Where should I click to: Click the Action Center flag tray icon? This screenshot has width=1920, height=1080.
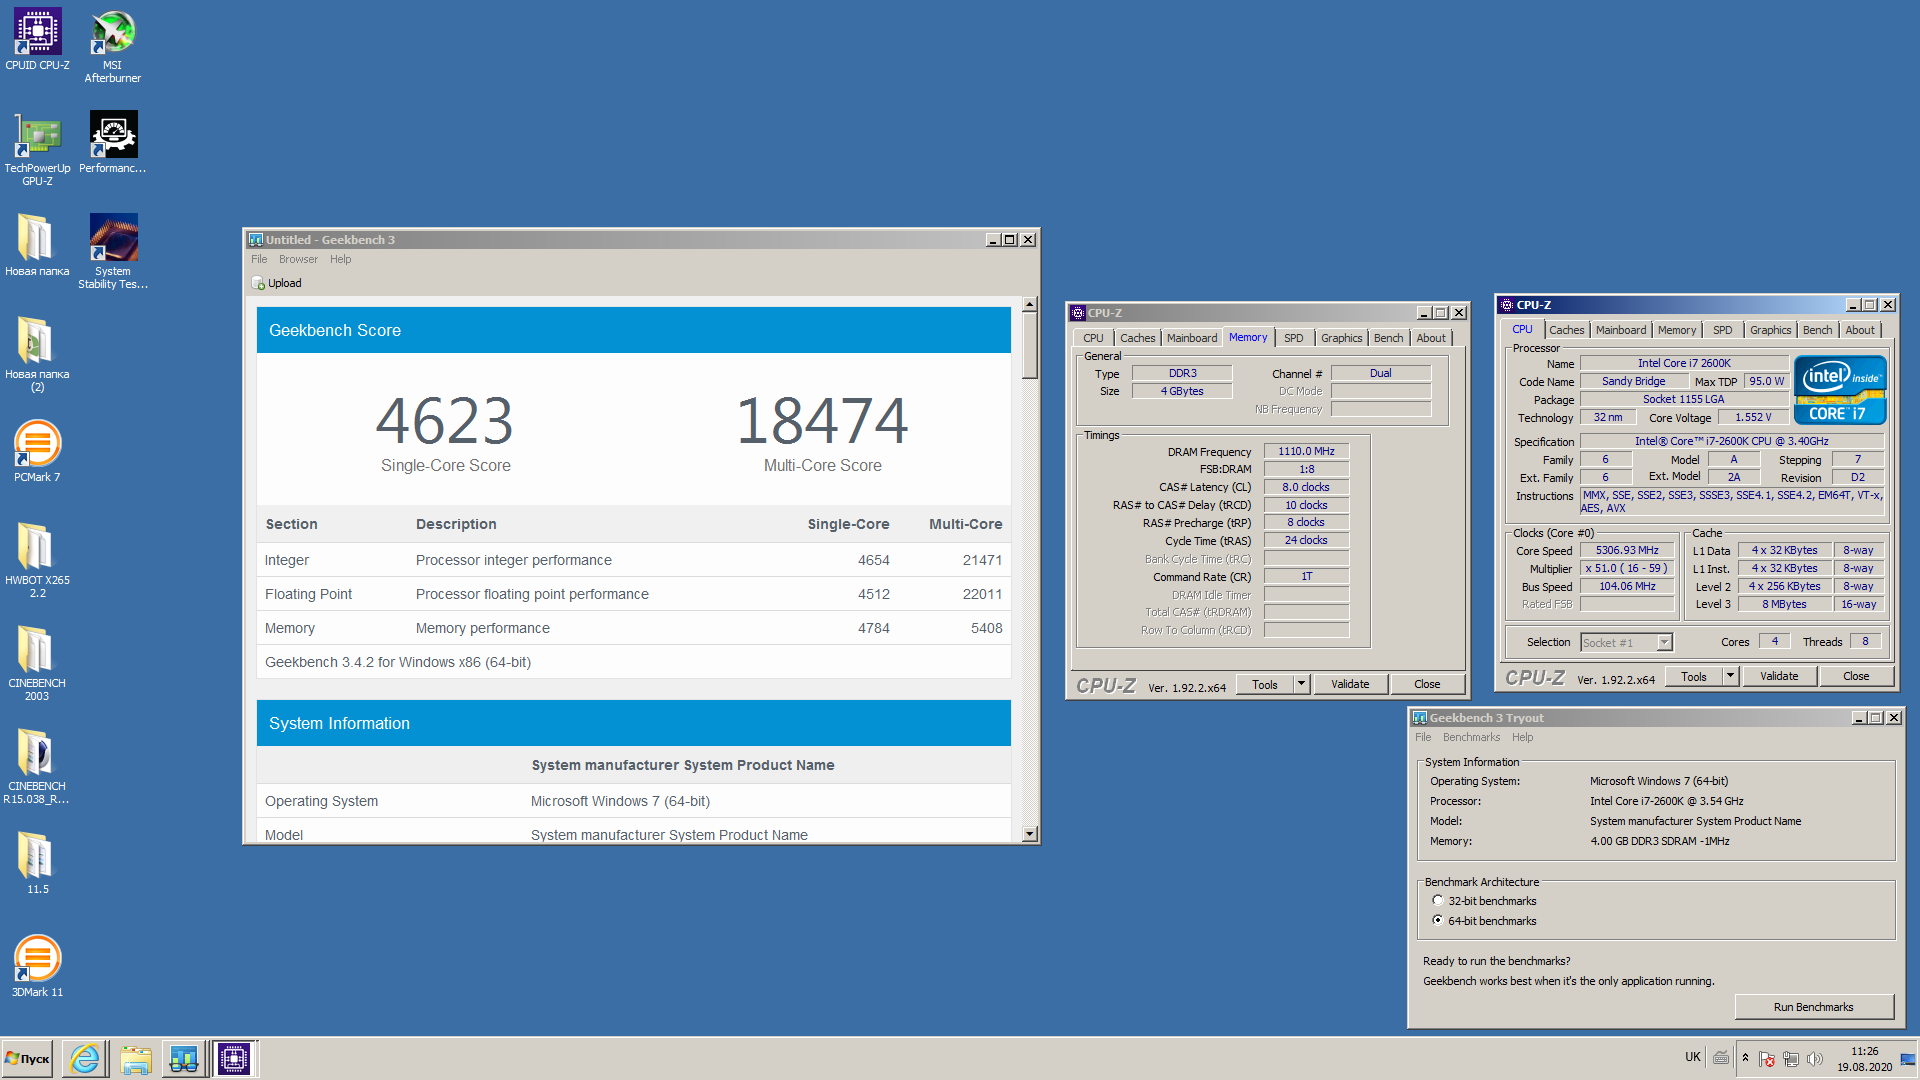(1767, 1059)
